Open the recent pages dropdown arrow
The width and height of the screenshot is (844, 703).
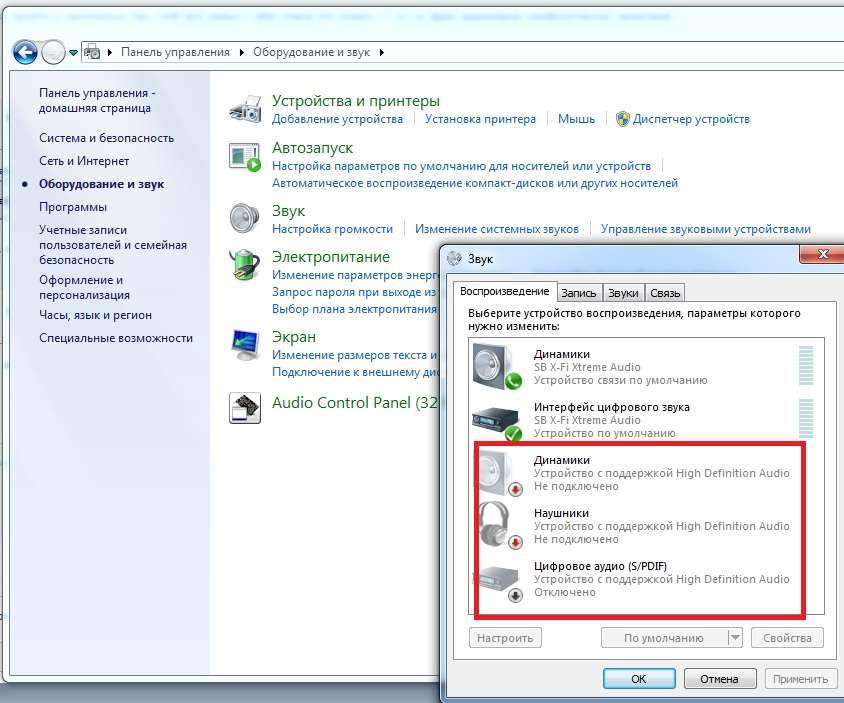(x=73, y=52)
